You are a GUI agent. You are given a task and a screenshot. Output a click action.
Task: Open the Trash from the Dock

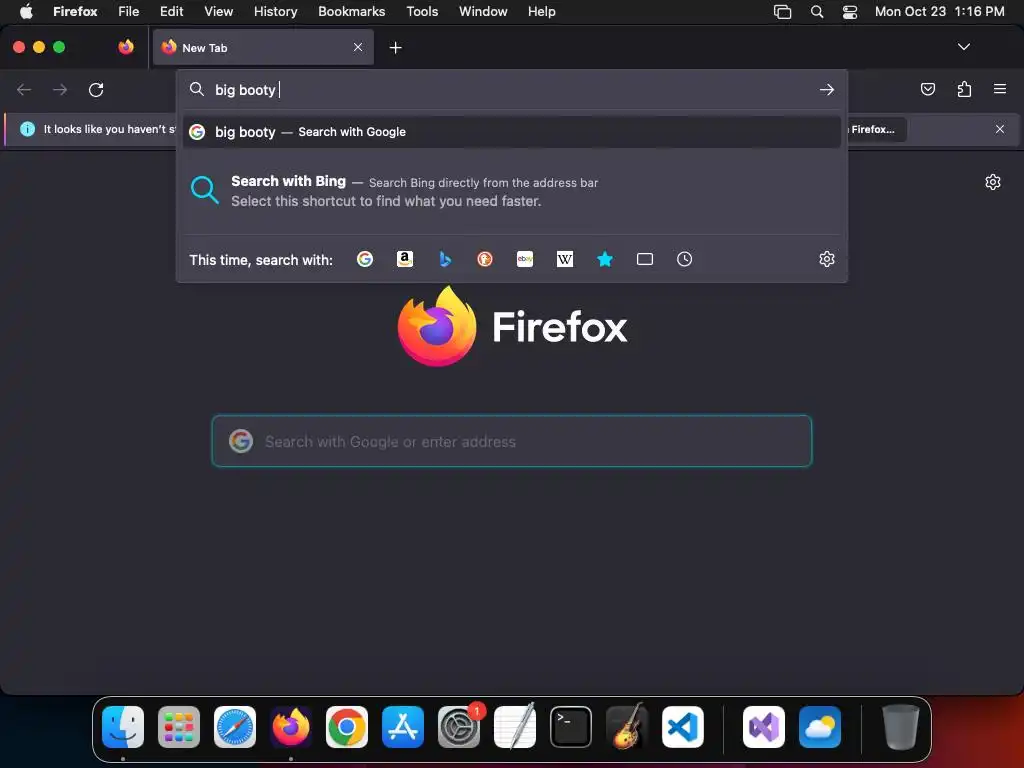(901, 727)
